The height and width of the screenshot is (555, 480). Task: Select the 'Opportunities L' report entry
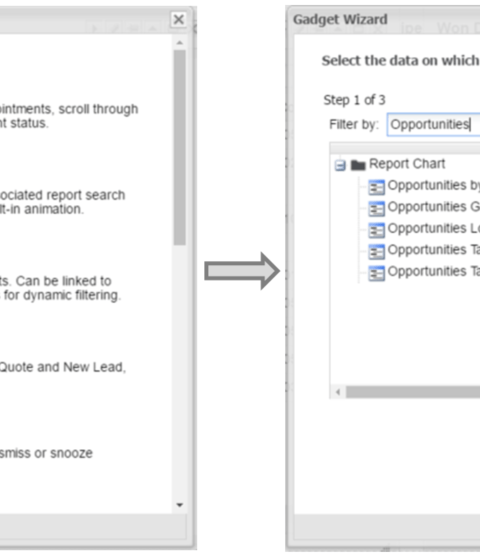434,228
